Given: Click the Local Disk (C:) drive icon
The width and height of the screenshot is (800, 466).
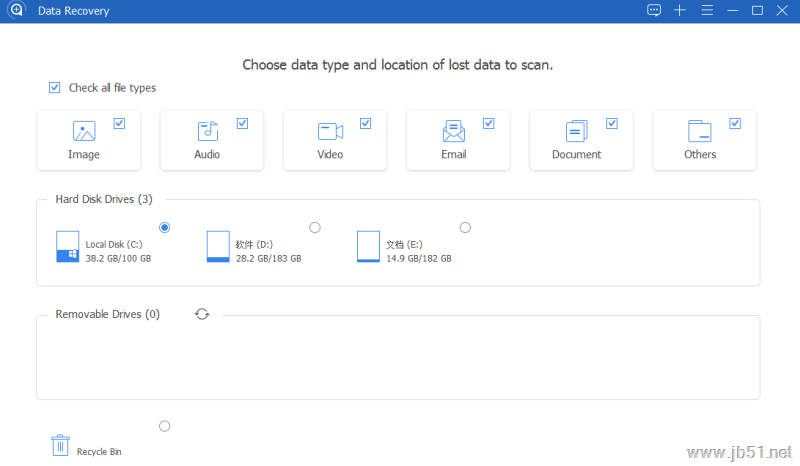Looking at the screenshot, I should pyautogui.click(x=67, y=247).
